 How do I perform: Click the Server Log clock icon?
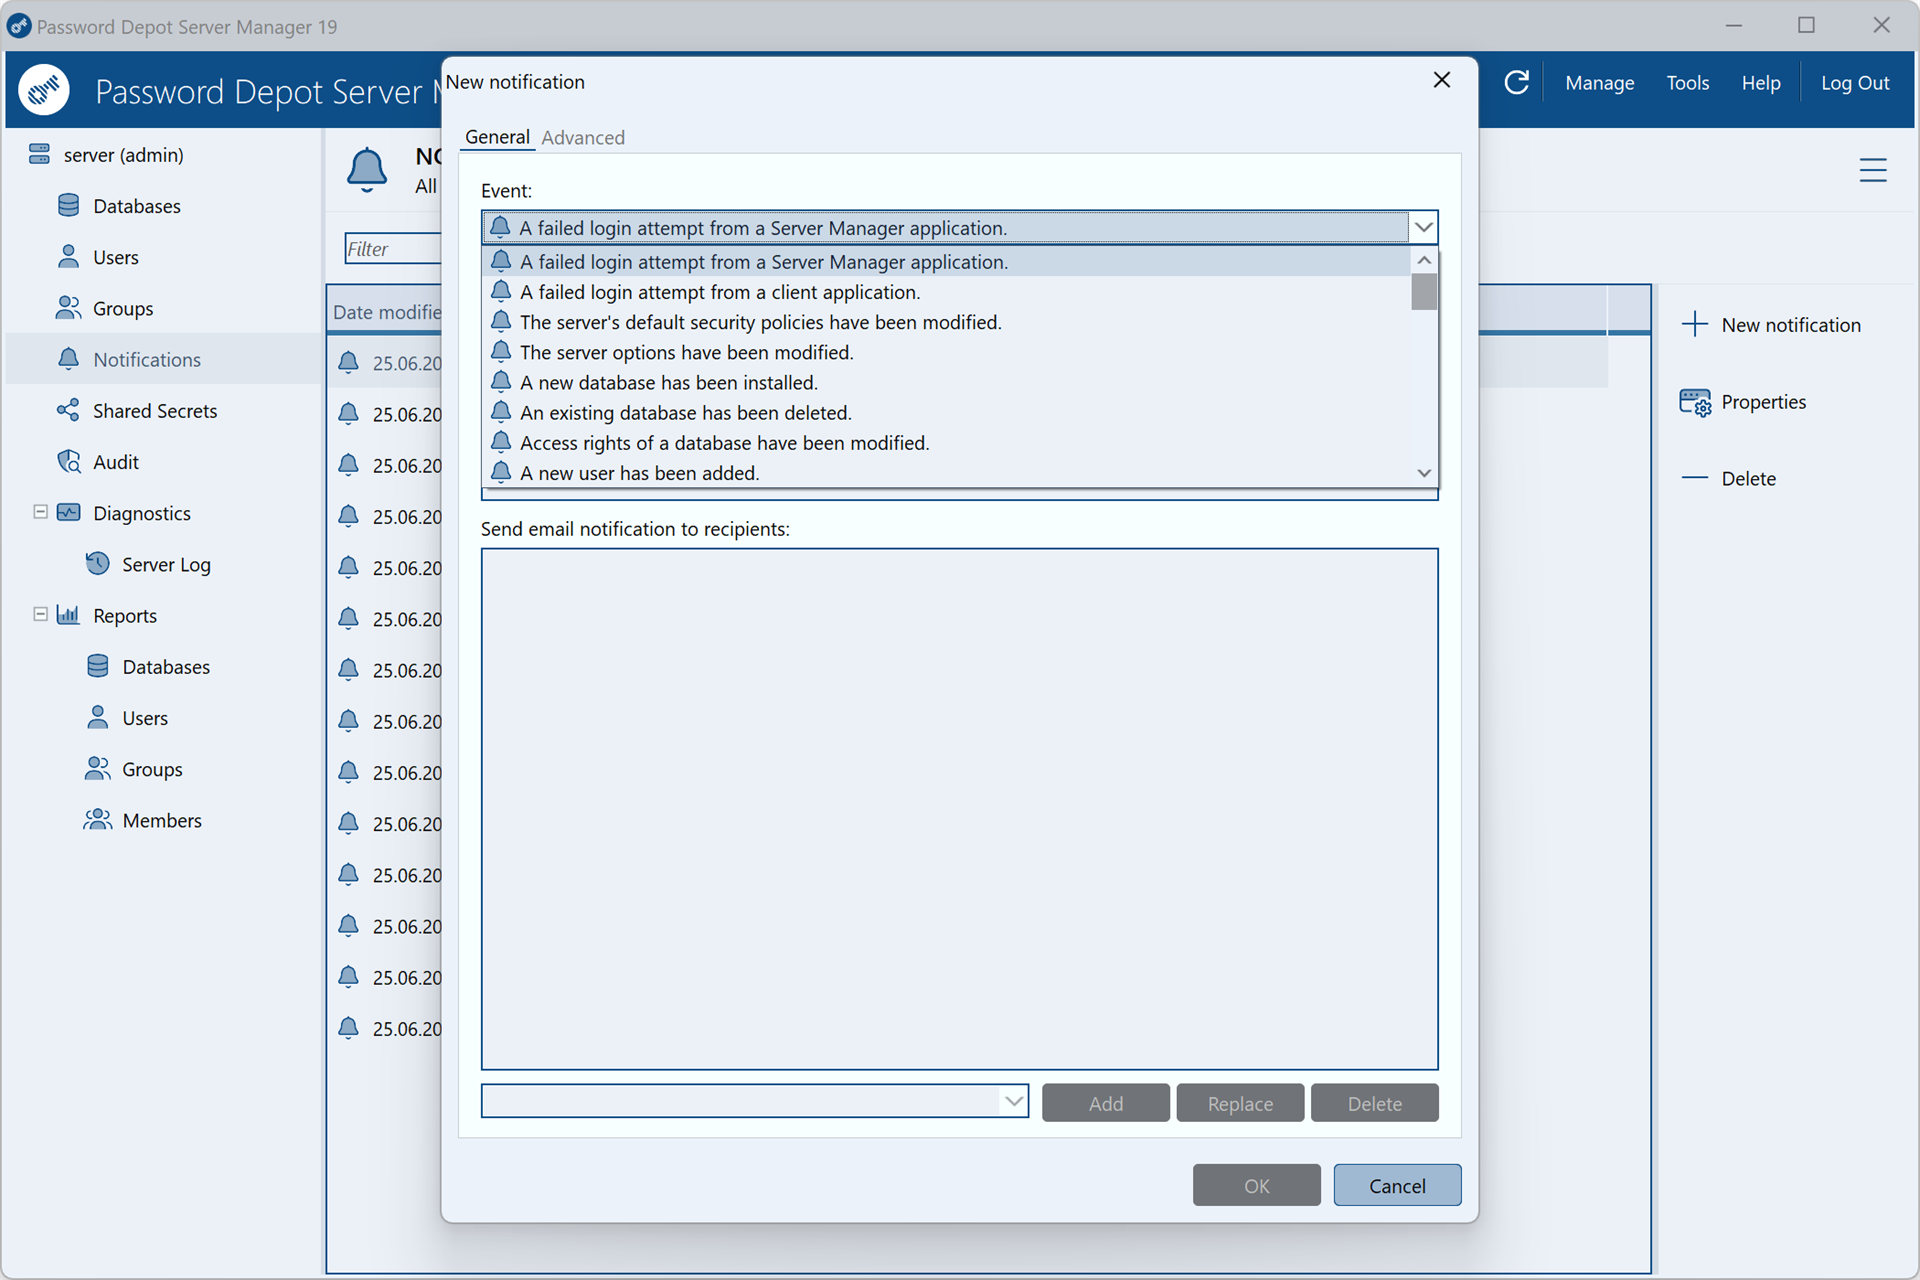coord(97,563)
